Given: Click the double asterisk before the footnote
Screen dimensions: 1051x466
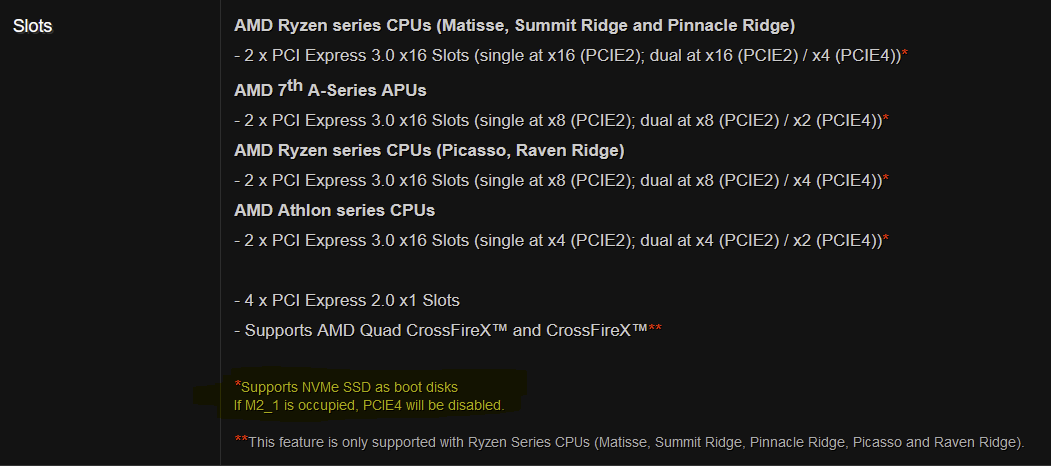Looking at the screenshot, I should click(x=240, y=440).
